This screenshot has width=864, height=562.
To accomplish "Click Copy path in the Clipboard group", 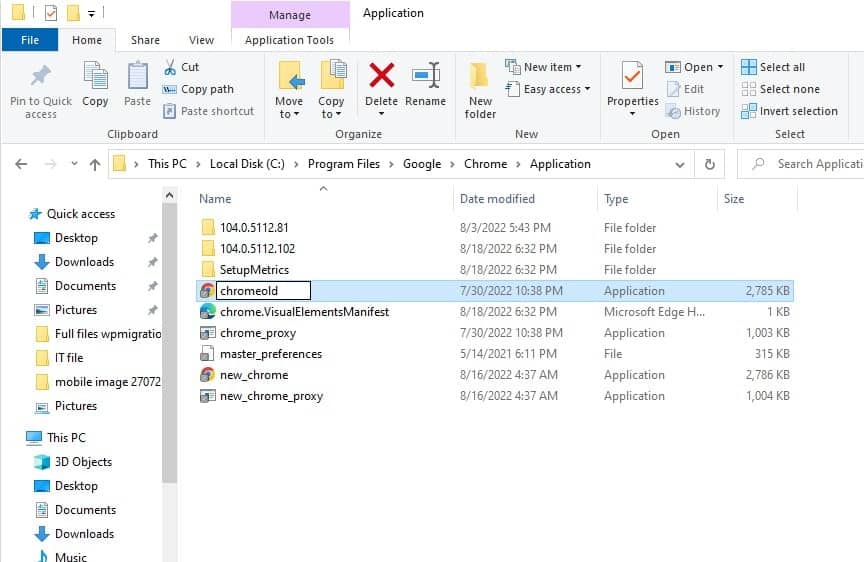I will click(198, 89).
